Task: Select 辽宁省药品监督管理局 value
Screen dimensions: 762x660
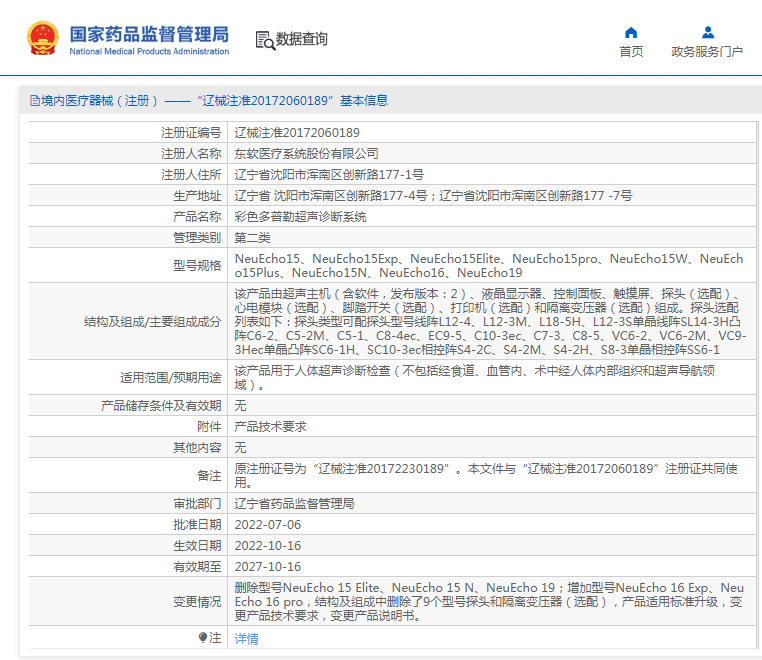Action: point(294,504)
